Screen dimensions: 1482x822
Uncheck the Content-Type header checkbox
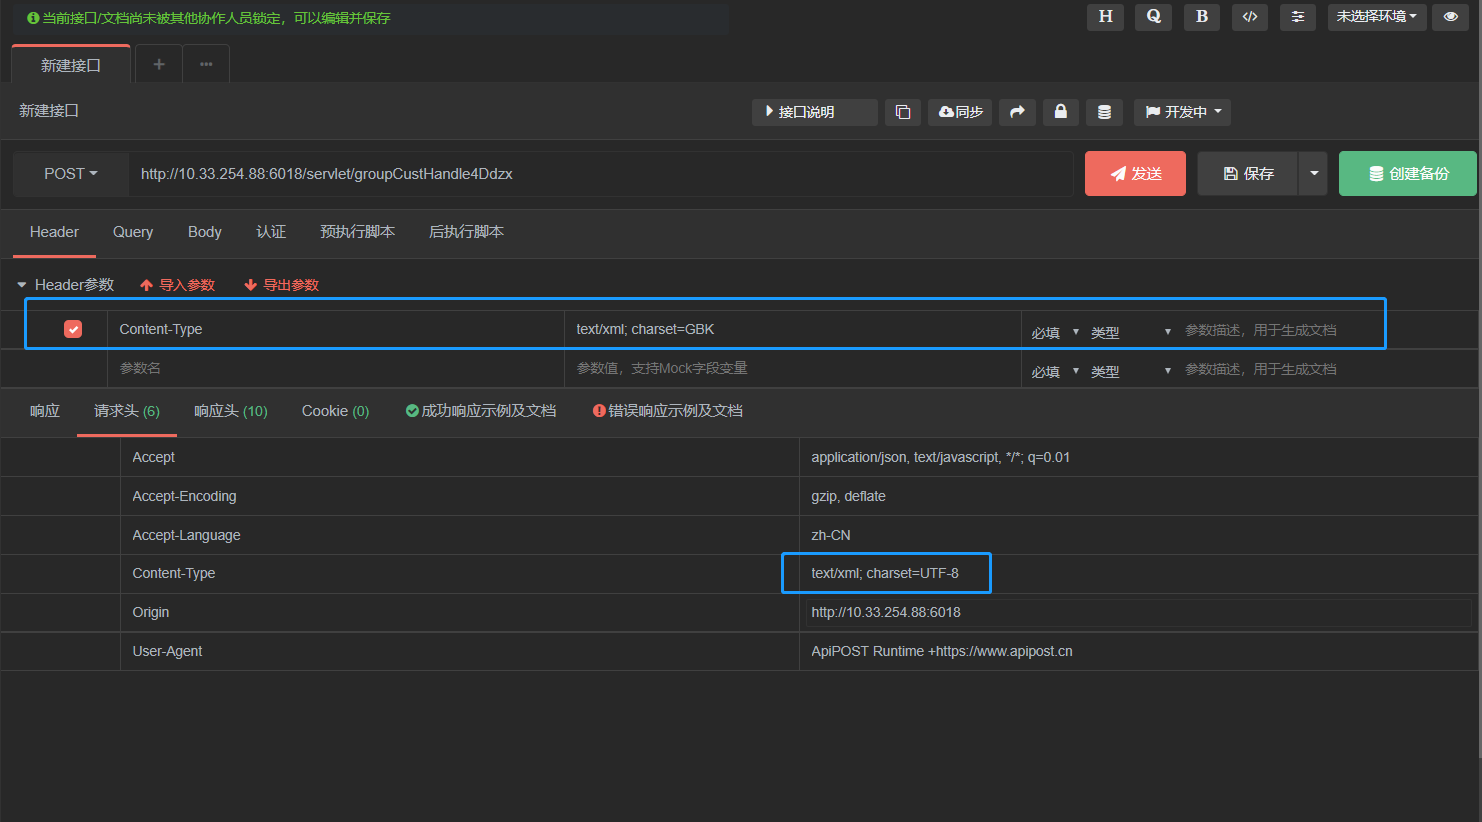coord(73,329)
